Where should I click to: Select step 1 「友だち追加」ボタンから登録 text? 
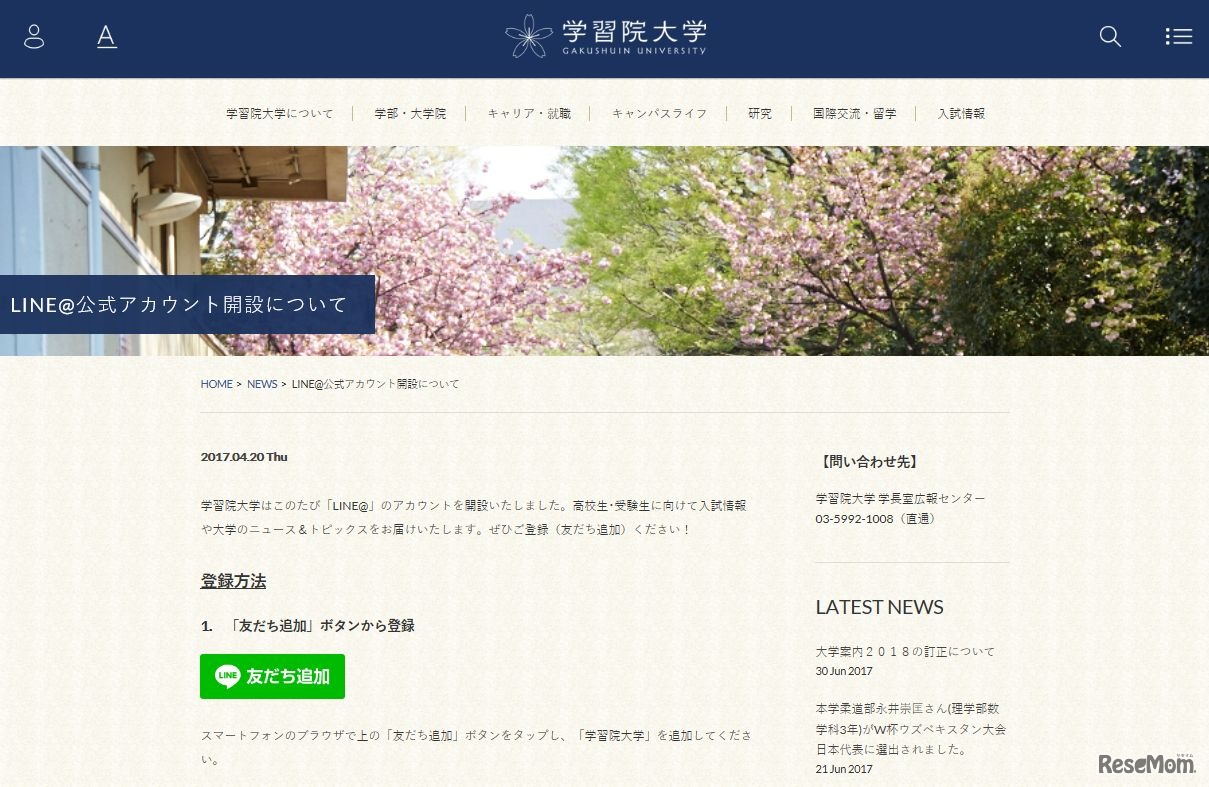[307, 626]
